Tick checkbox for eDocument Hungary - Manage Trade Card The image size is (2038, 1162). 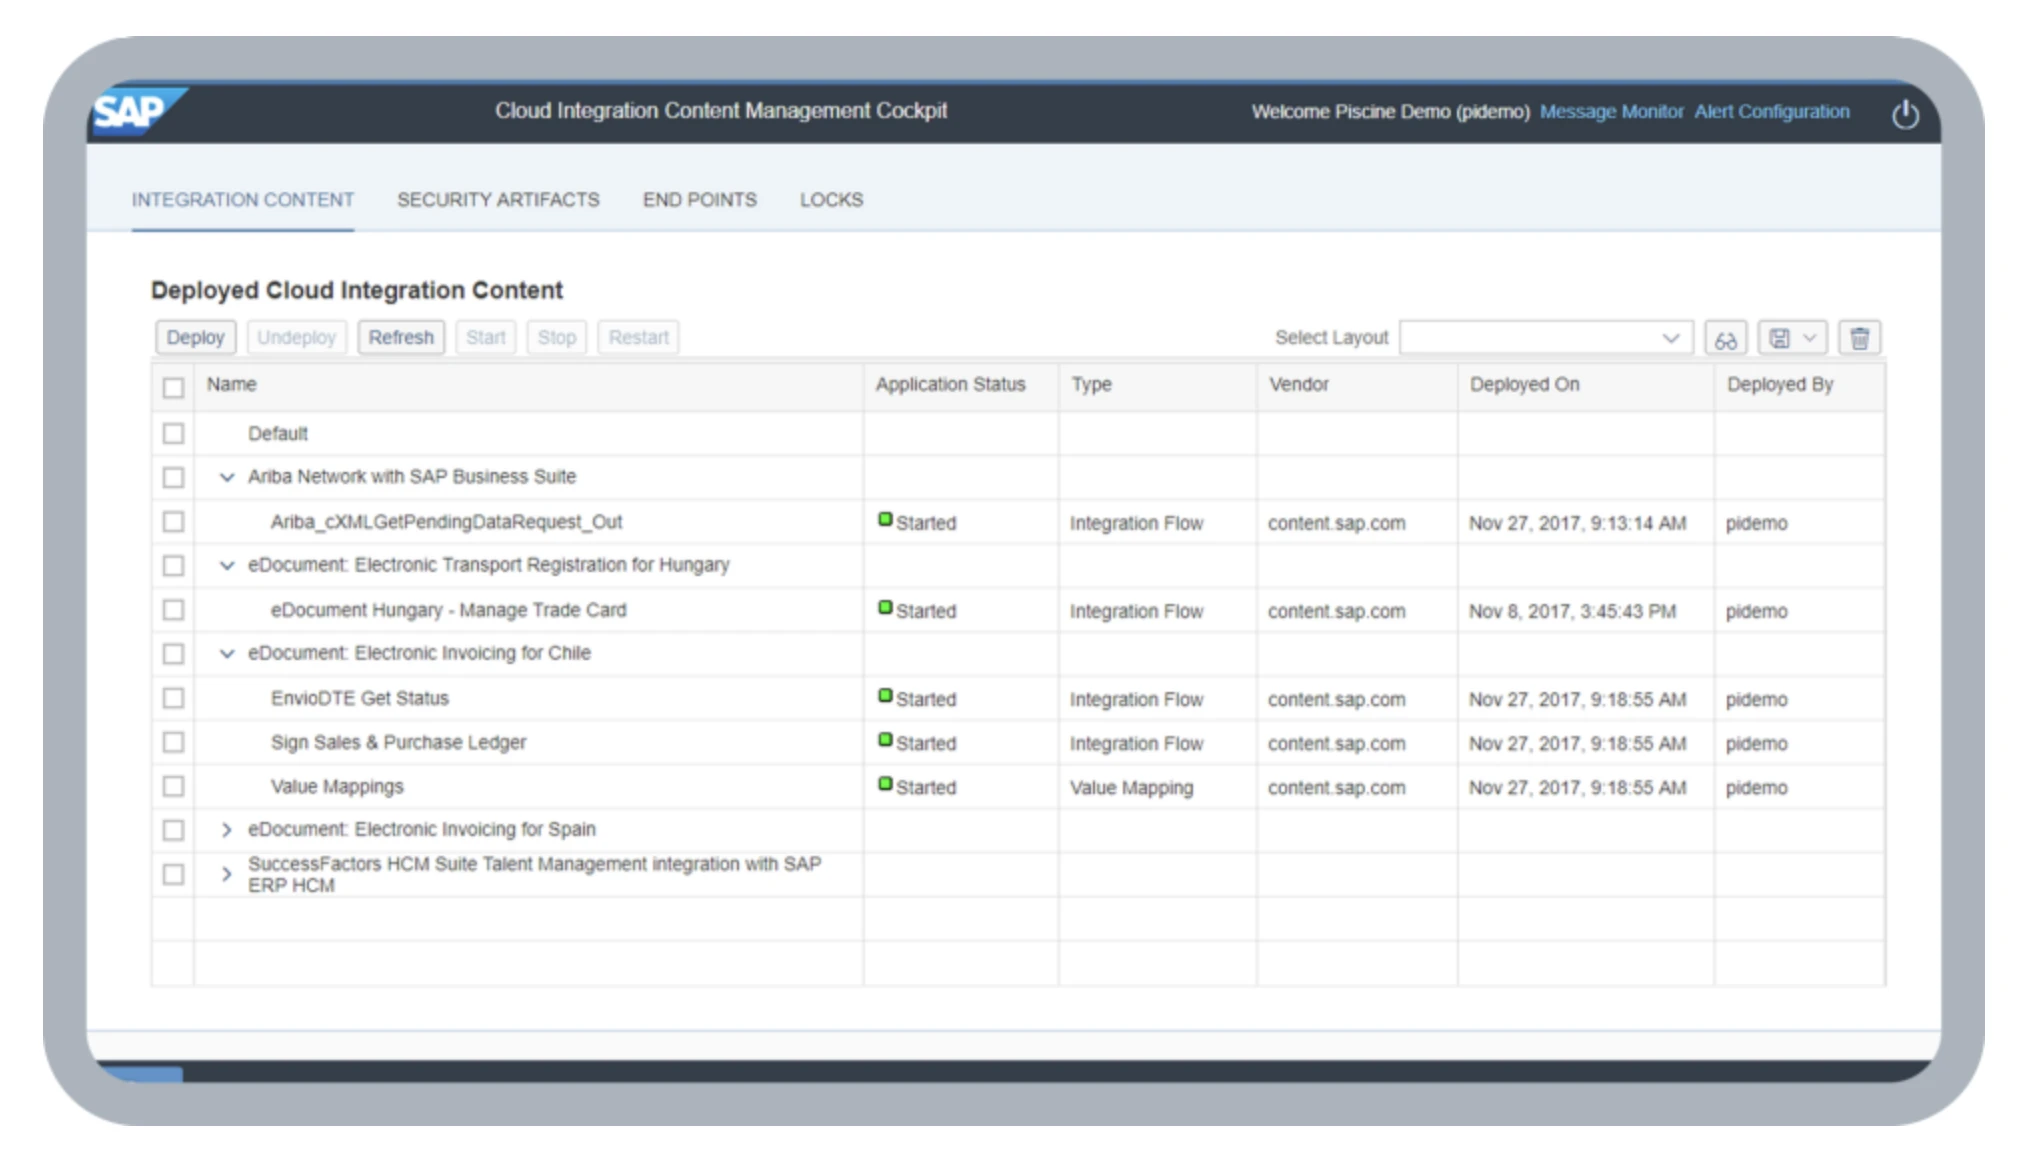(x=173, y=610)
